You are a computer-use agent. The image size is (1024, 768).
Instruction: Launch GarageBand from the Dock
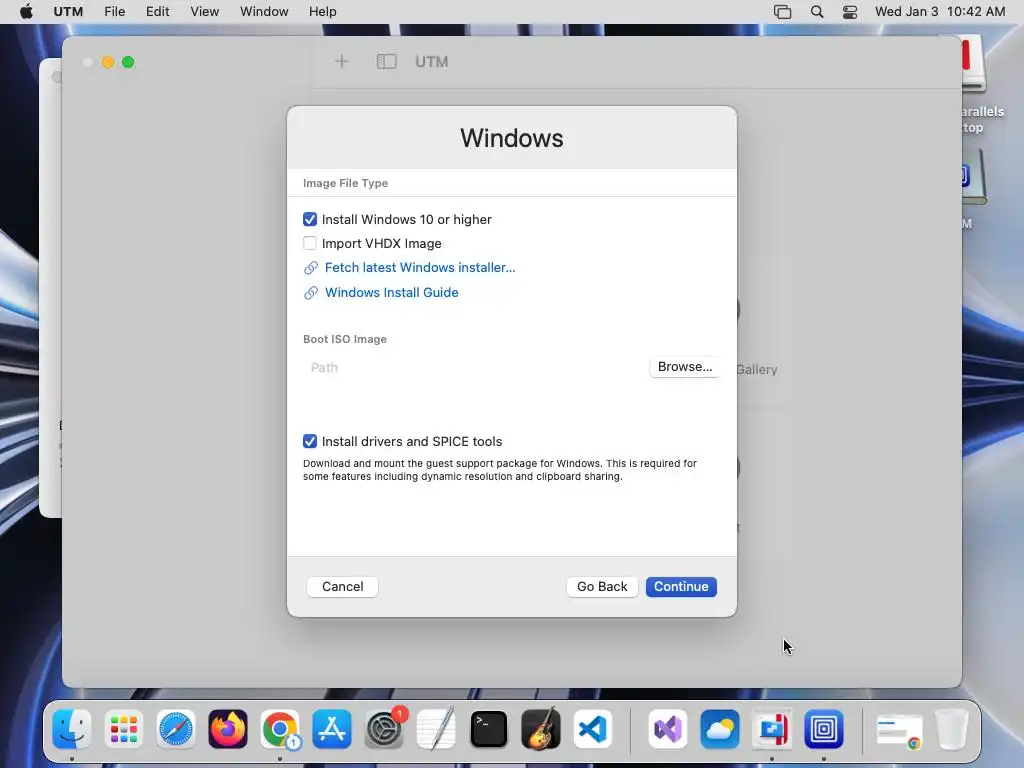(x=541, y=729)
